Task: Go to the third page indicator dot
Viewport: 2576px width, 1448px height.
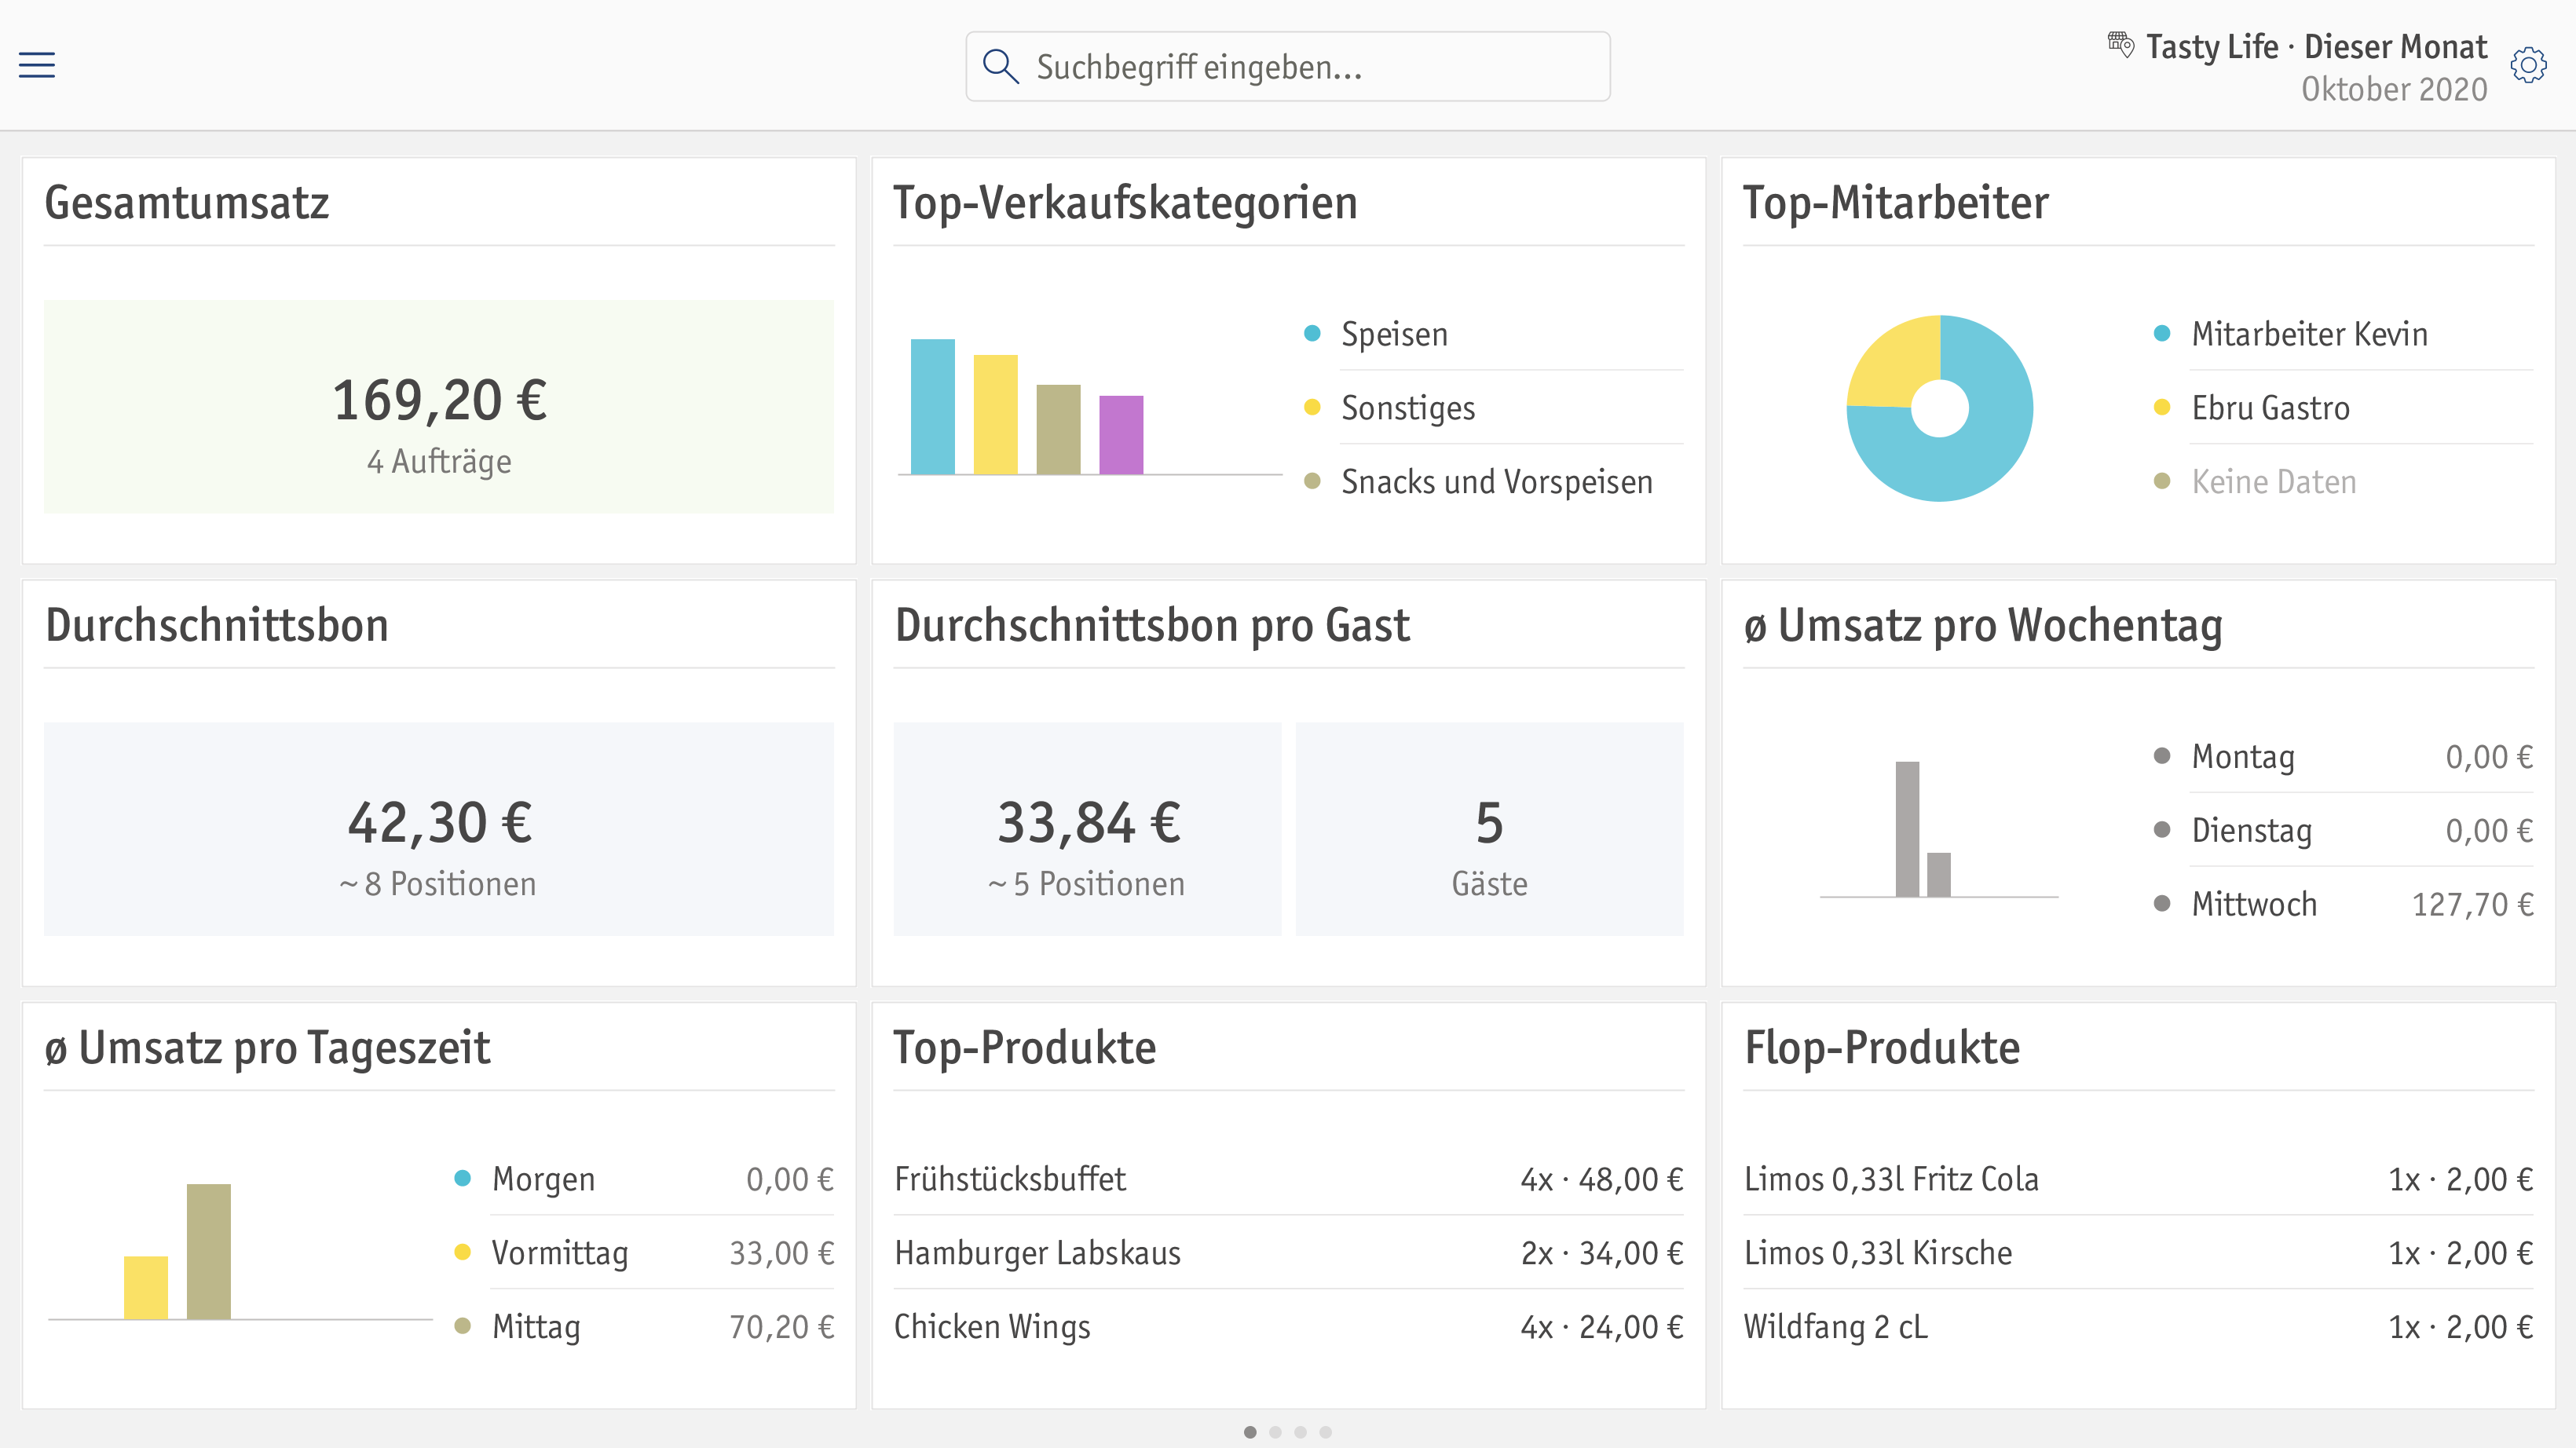Action: pyautogui.click(x=1300, y=1432)
